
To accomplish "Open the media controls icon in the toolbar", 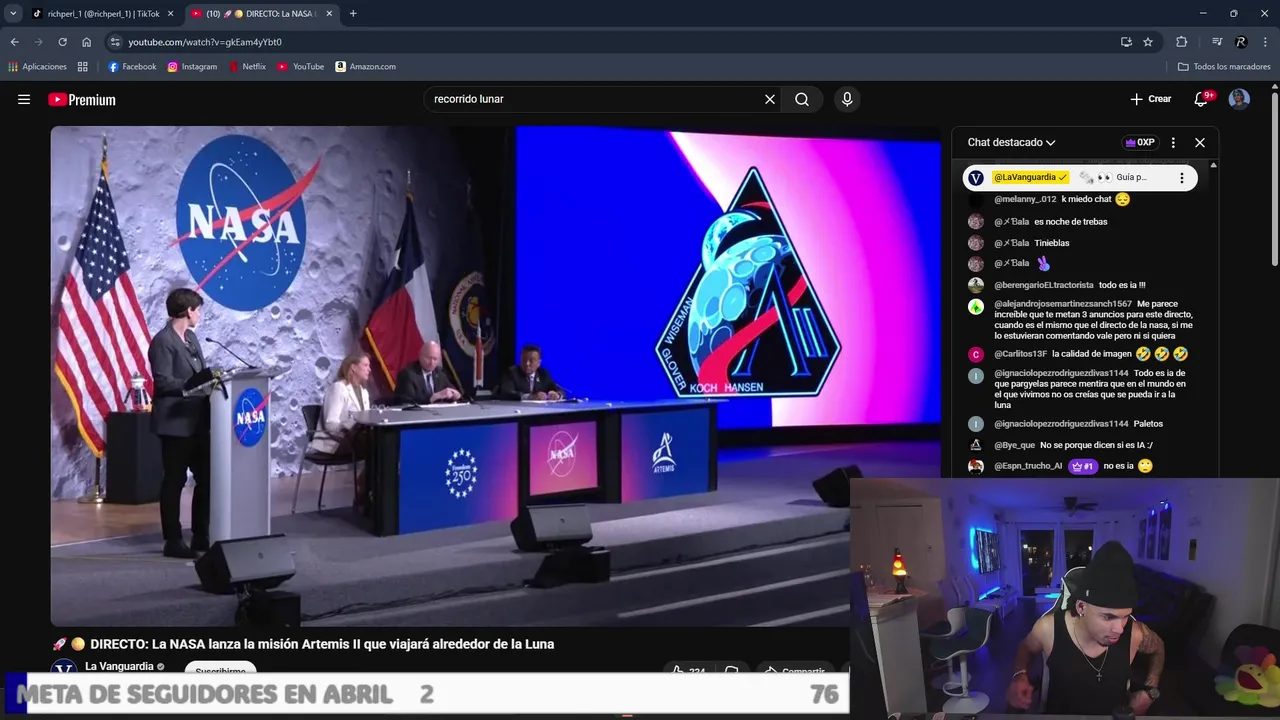I will 1216,42.
